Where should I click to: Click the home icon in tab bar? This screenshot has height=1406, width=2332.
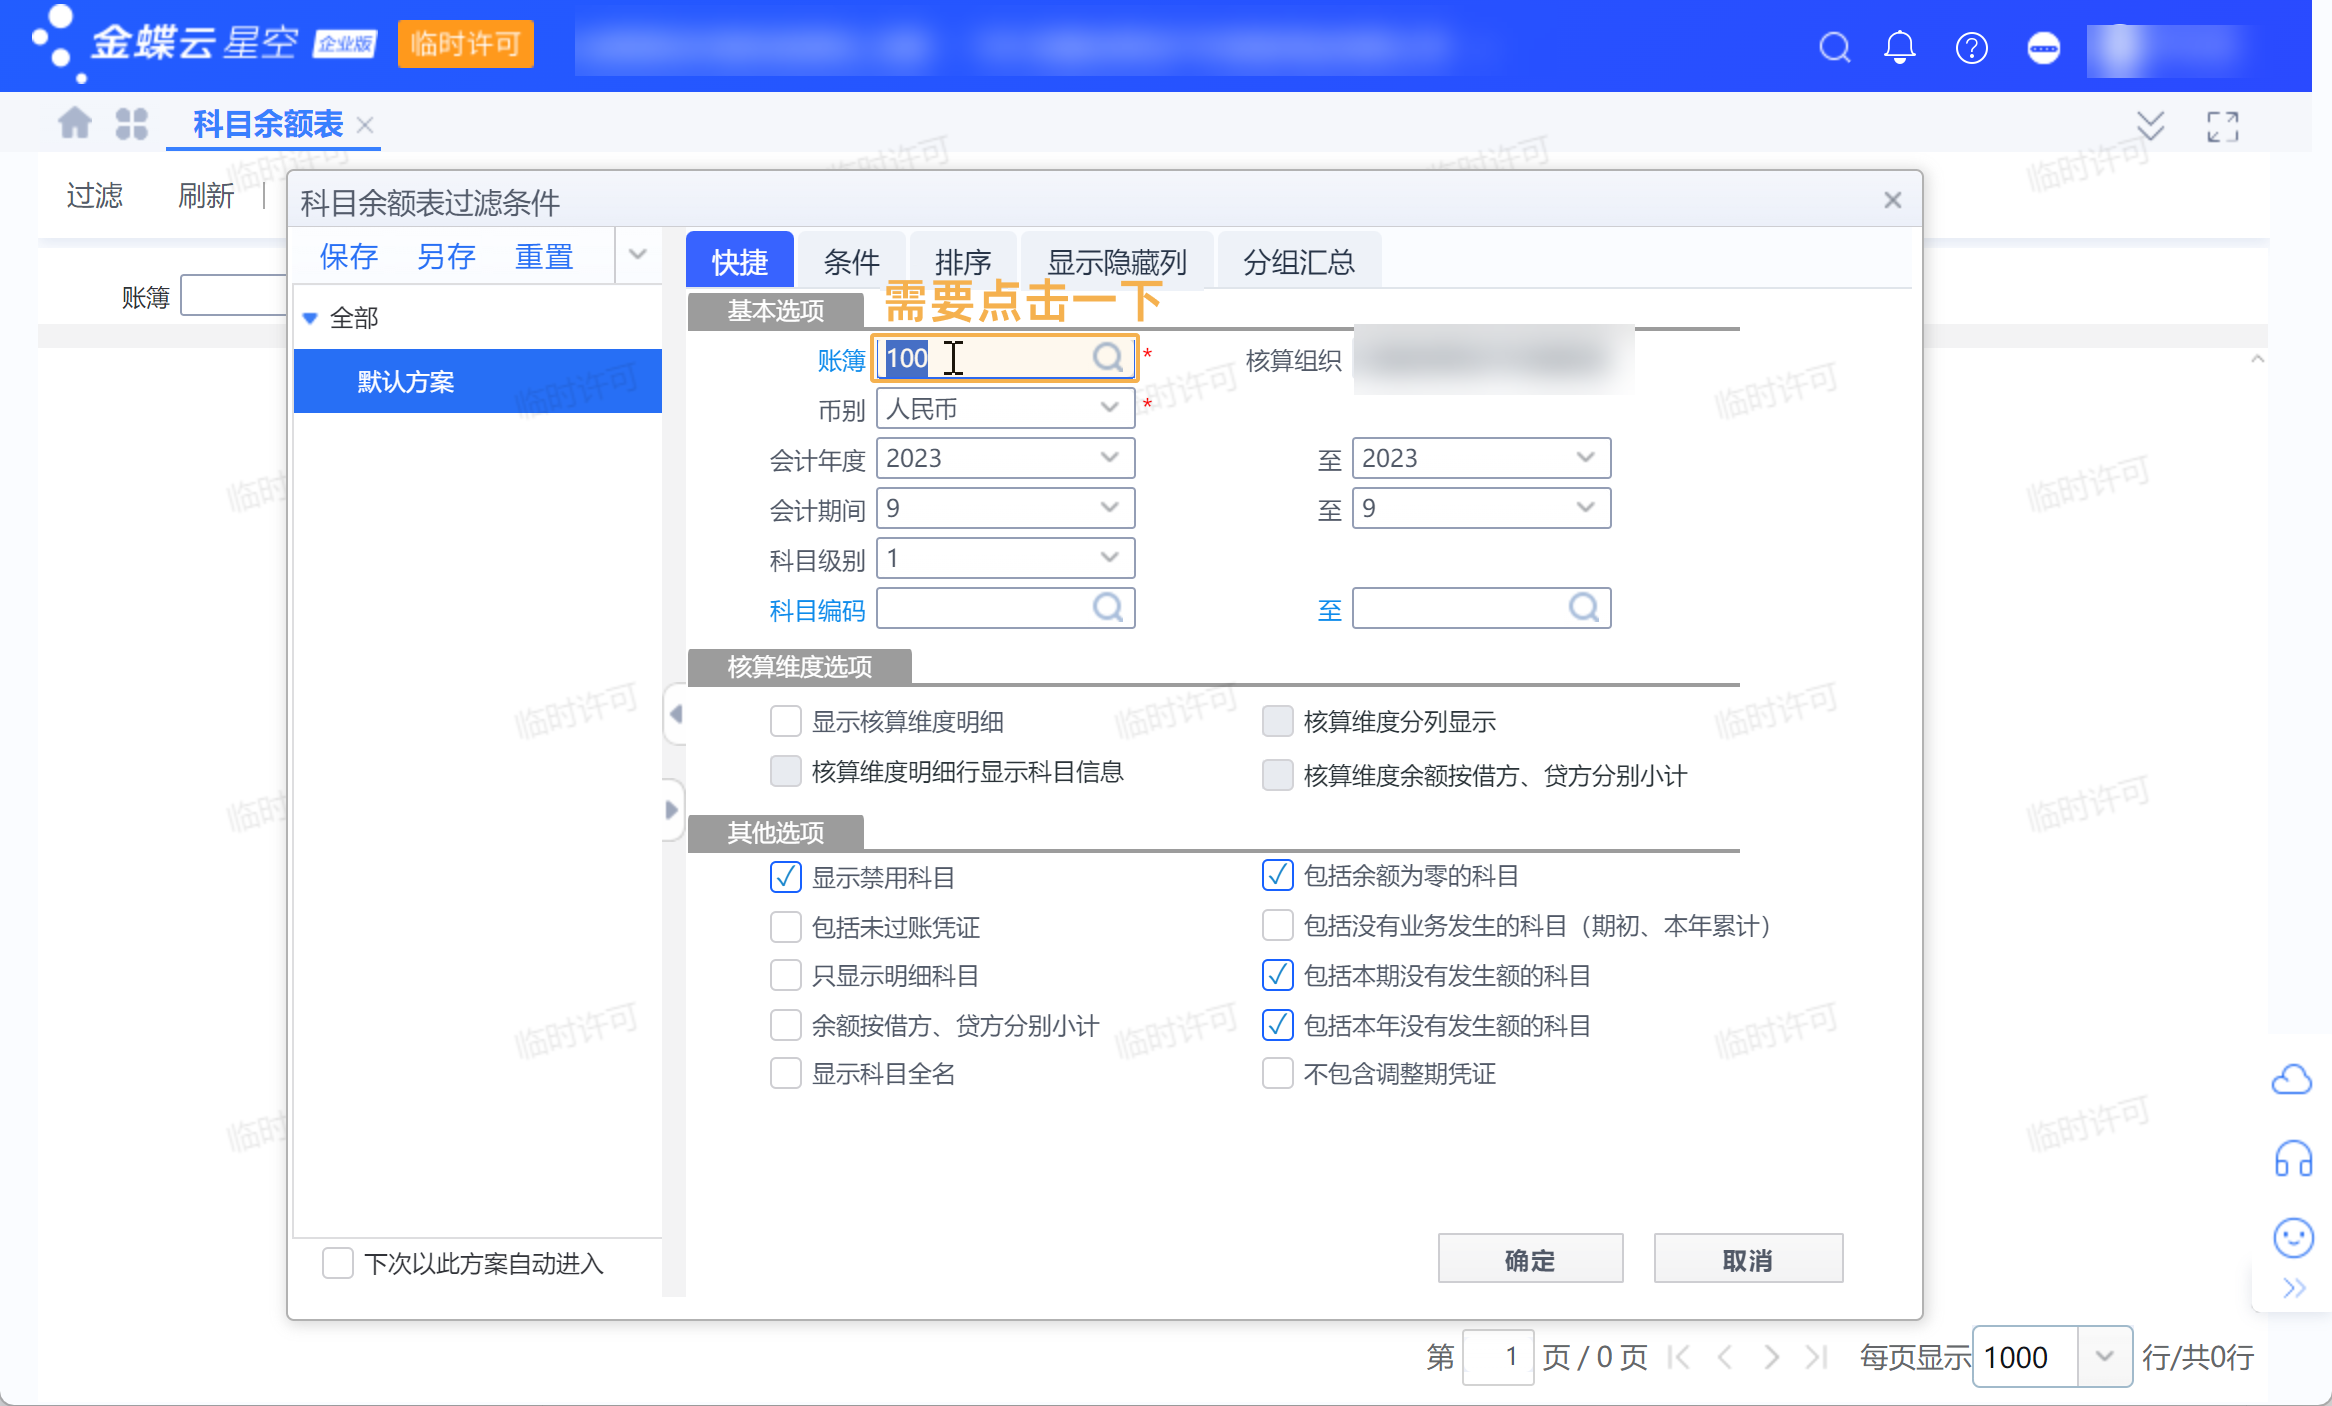coord(75,124)
